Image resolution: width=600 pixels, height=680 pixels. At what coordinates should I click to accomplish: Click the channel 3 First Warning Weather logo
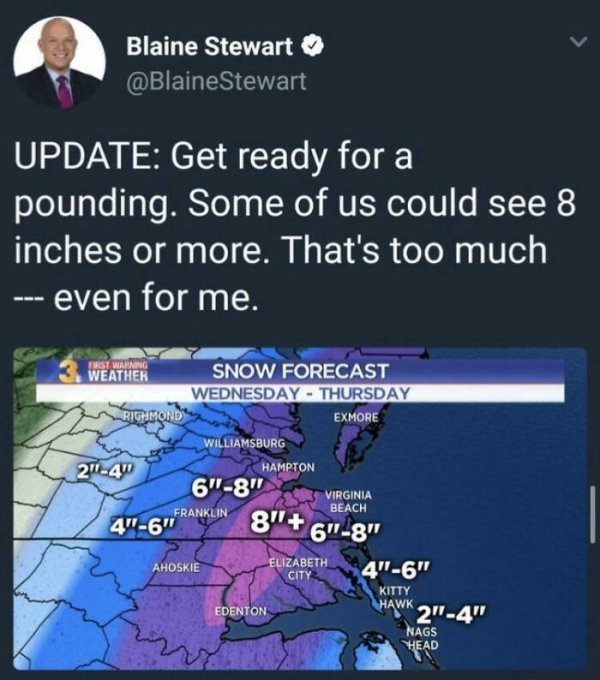tap(105, 372)
